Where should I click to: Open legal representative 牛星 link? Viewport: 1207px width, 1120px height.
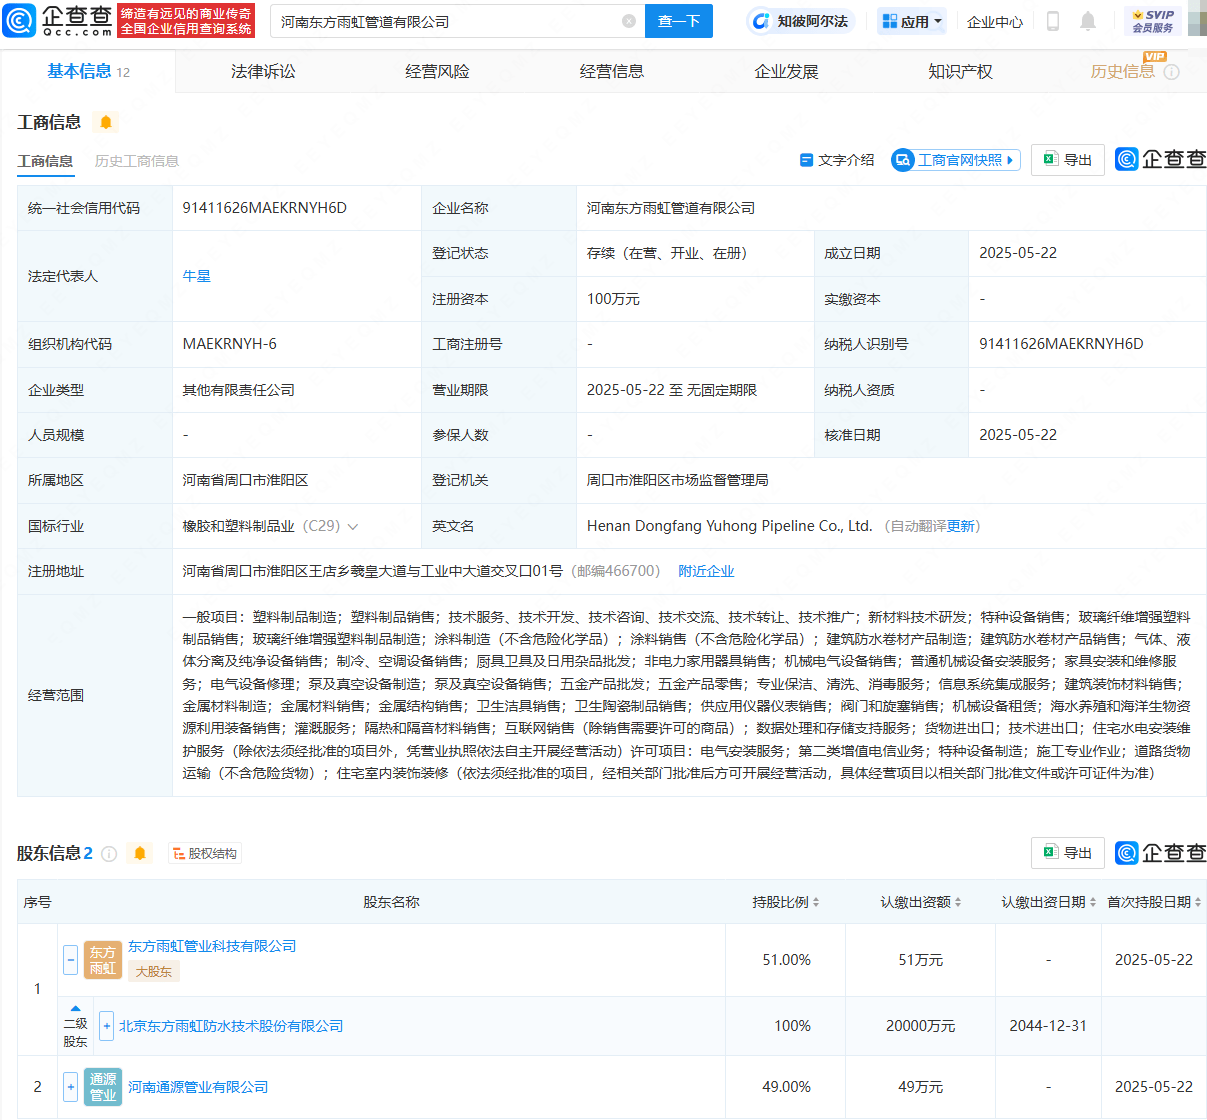click(196, 276)
